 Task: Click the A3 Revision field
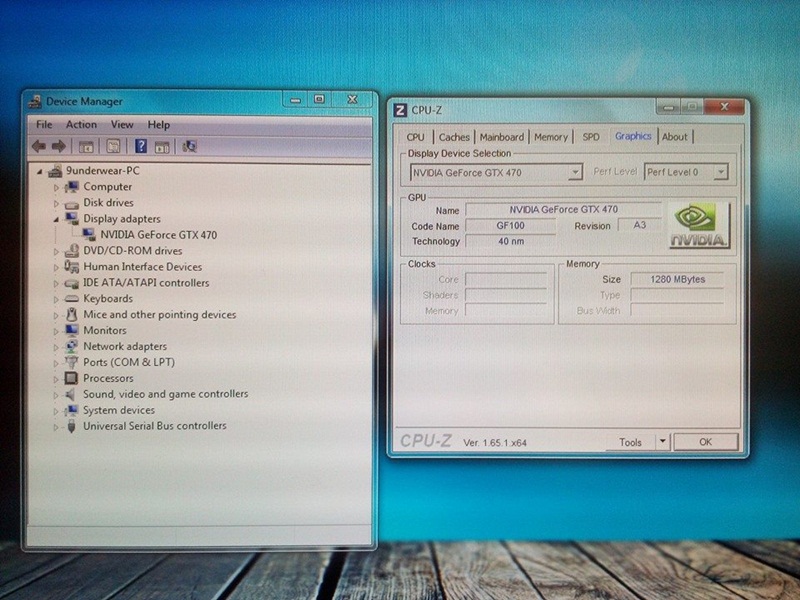640,225
